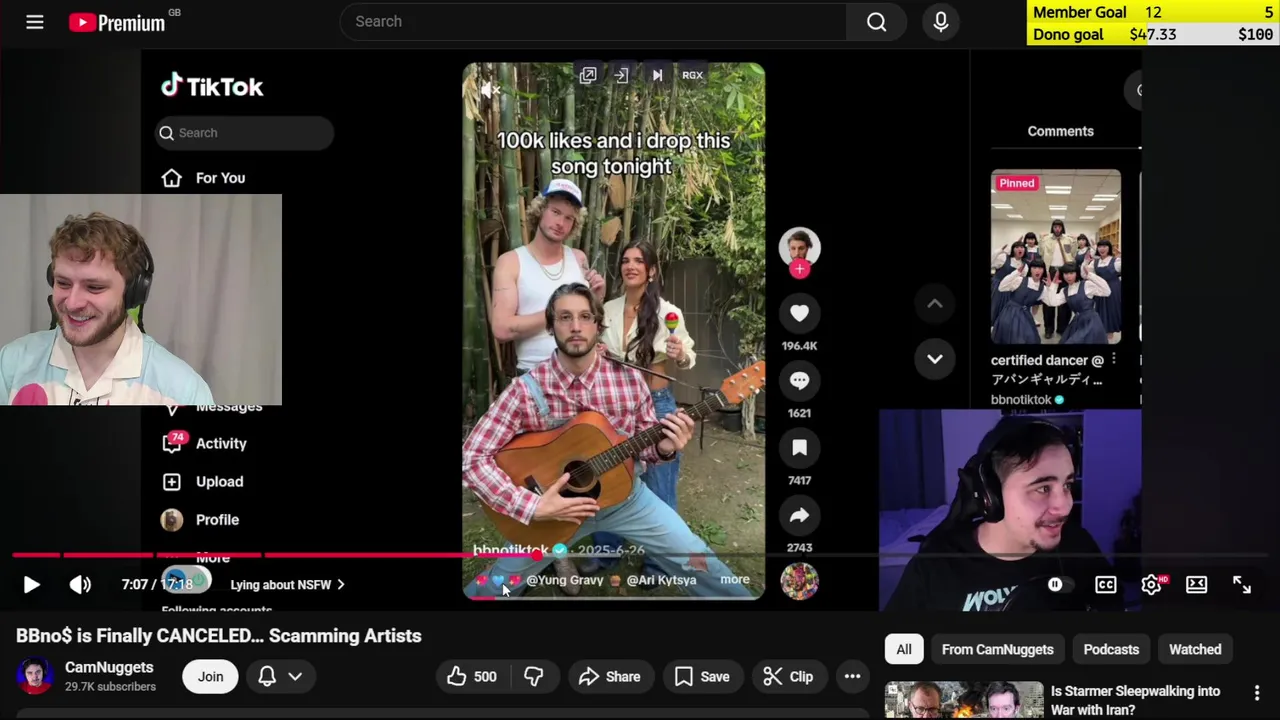Open player settings gear
1280x720 pixels.
[x=1152, y=585]
